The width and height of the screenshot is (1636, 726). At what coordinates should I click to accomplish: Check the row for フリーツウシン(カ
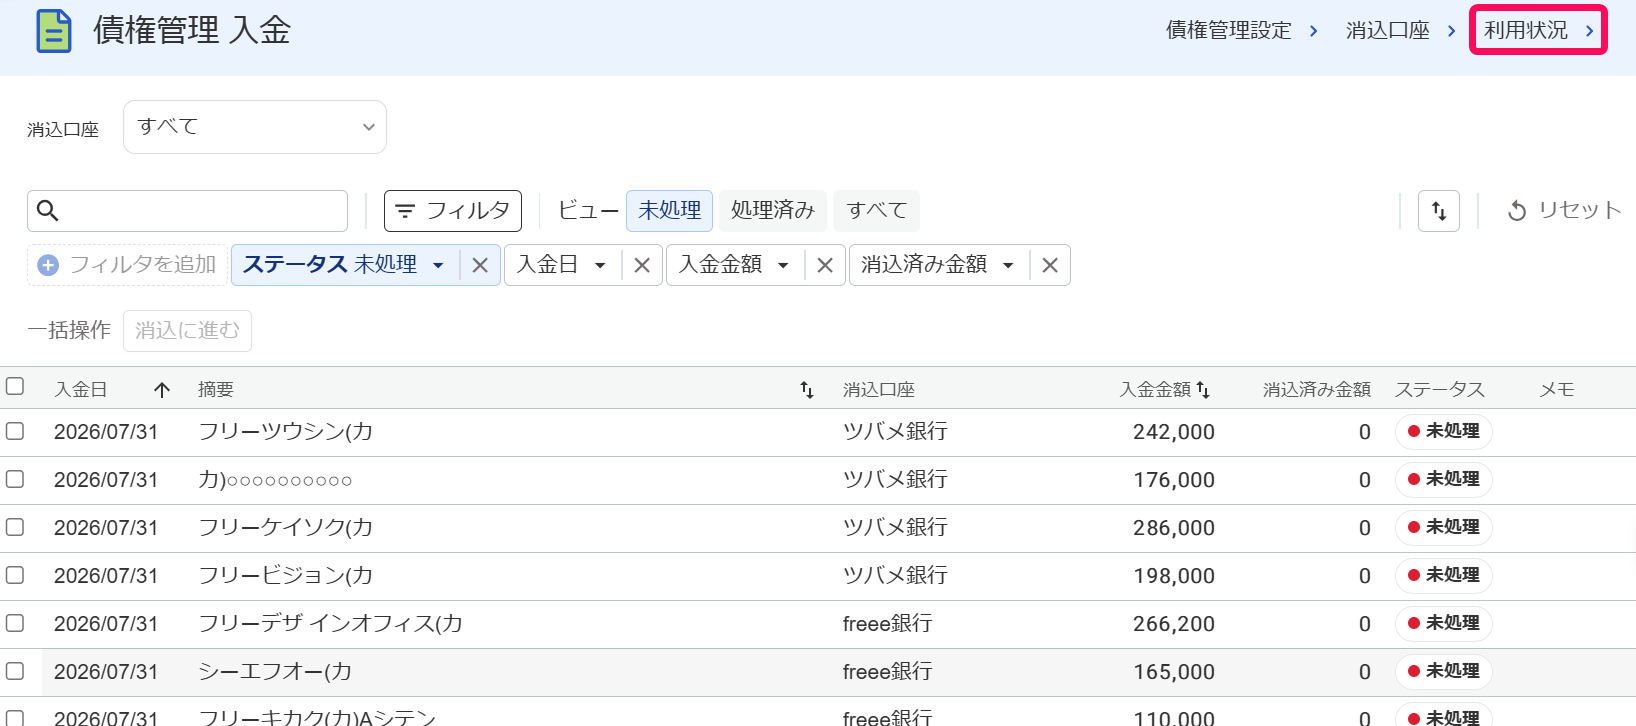(15, 431)
